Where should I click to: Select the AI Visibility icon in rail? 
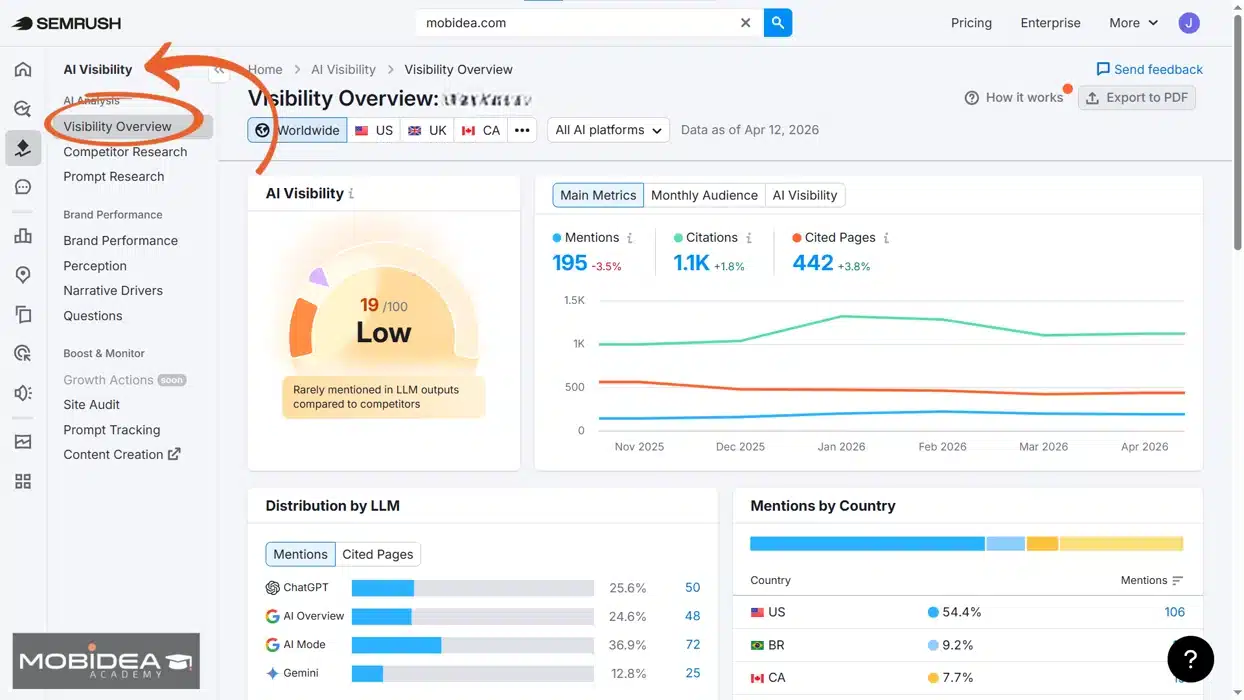pos(23,148)
